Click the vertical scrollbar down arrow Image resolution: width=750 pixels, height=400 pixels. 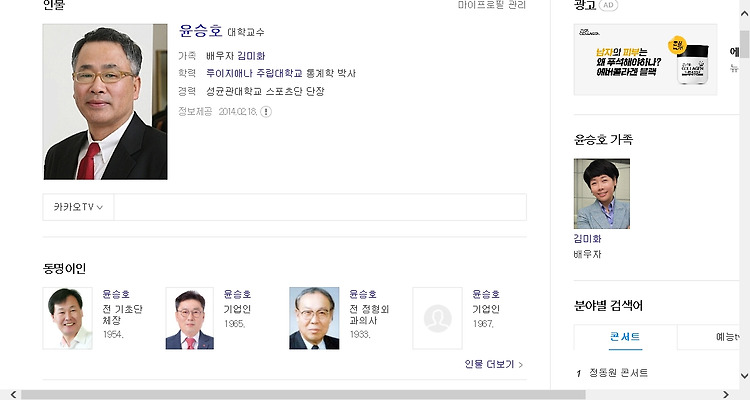(x=745, y=376)
